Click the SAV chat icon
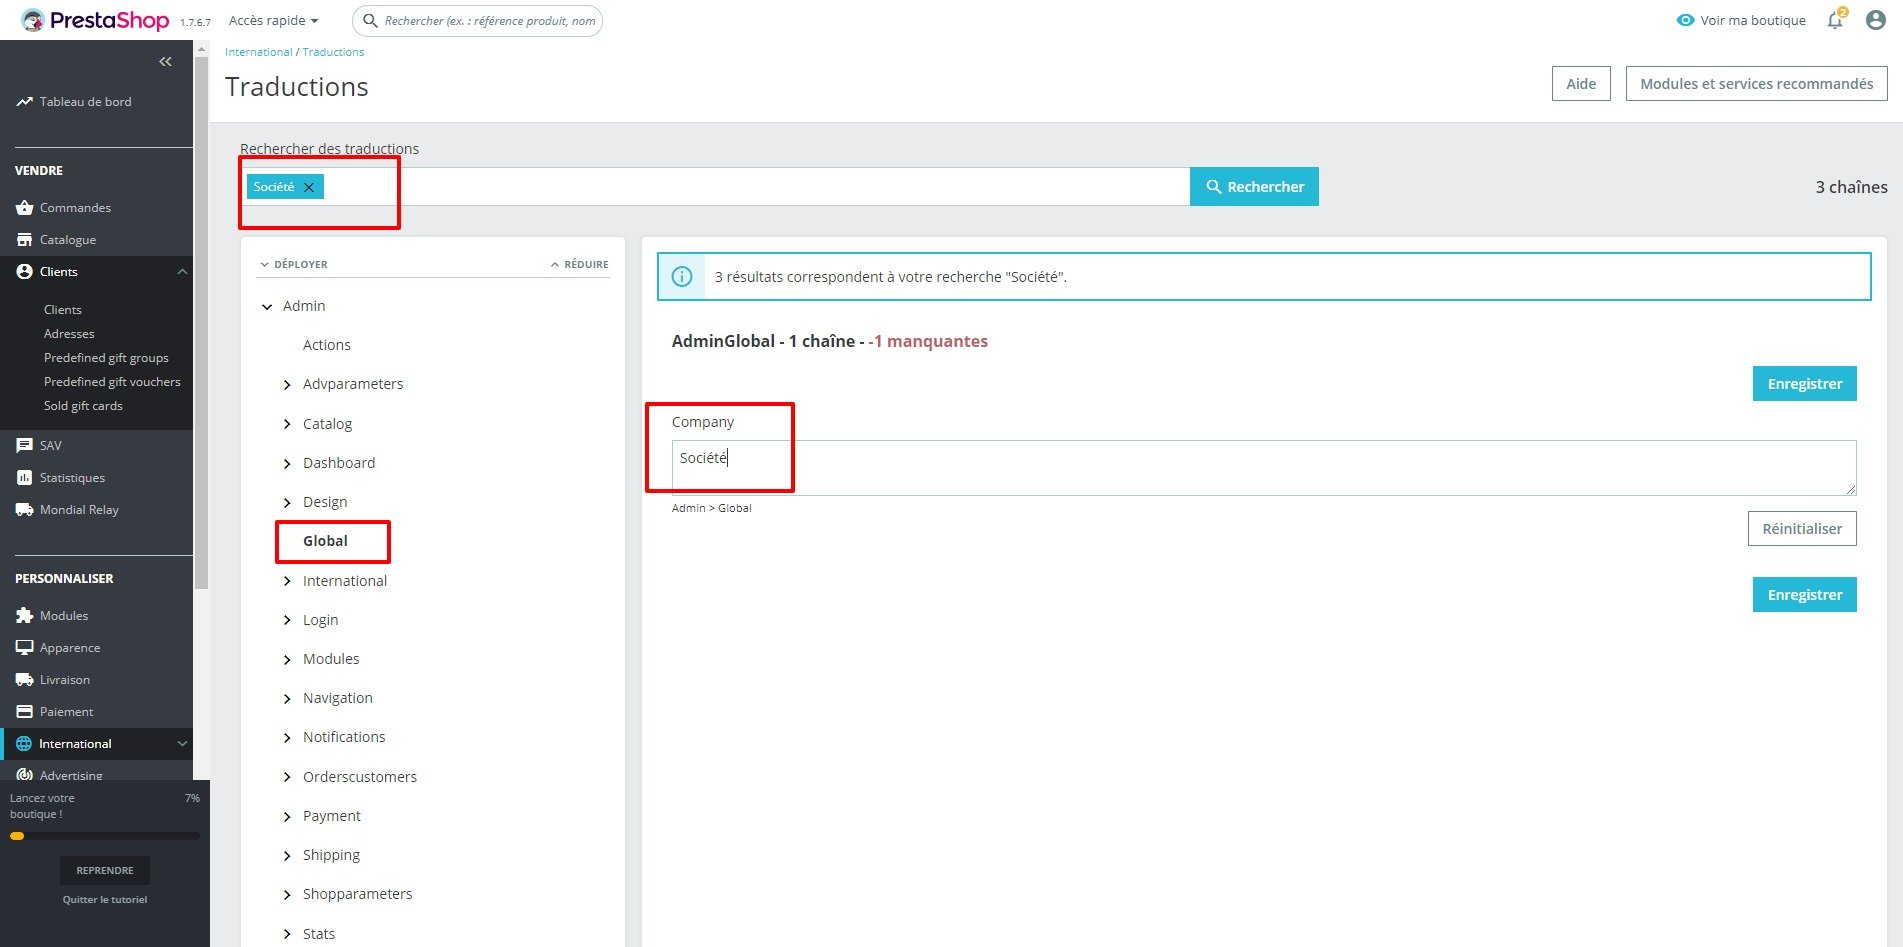1903x947 pixels. (24, 446)
